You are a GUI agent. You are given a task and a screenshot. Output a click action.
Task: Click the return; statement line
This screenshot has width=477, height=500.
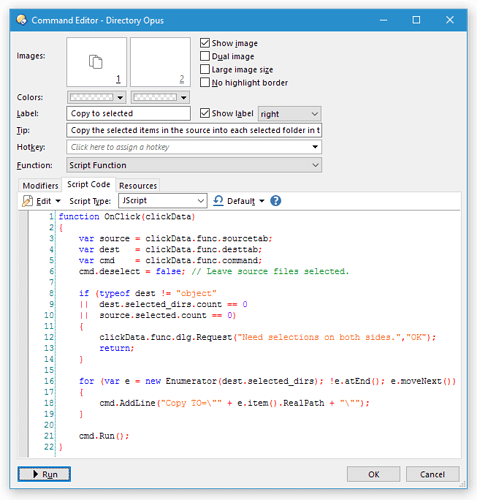pos(117,348)
